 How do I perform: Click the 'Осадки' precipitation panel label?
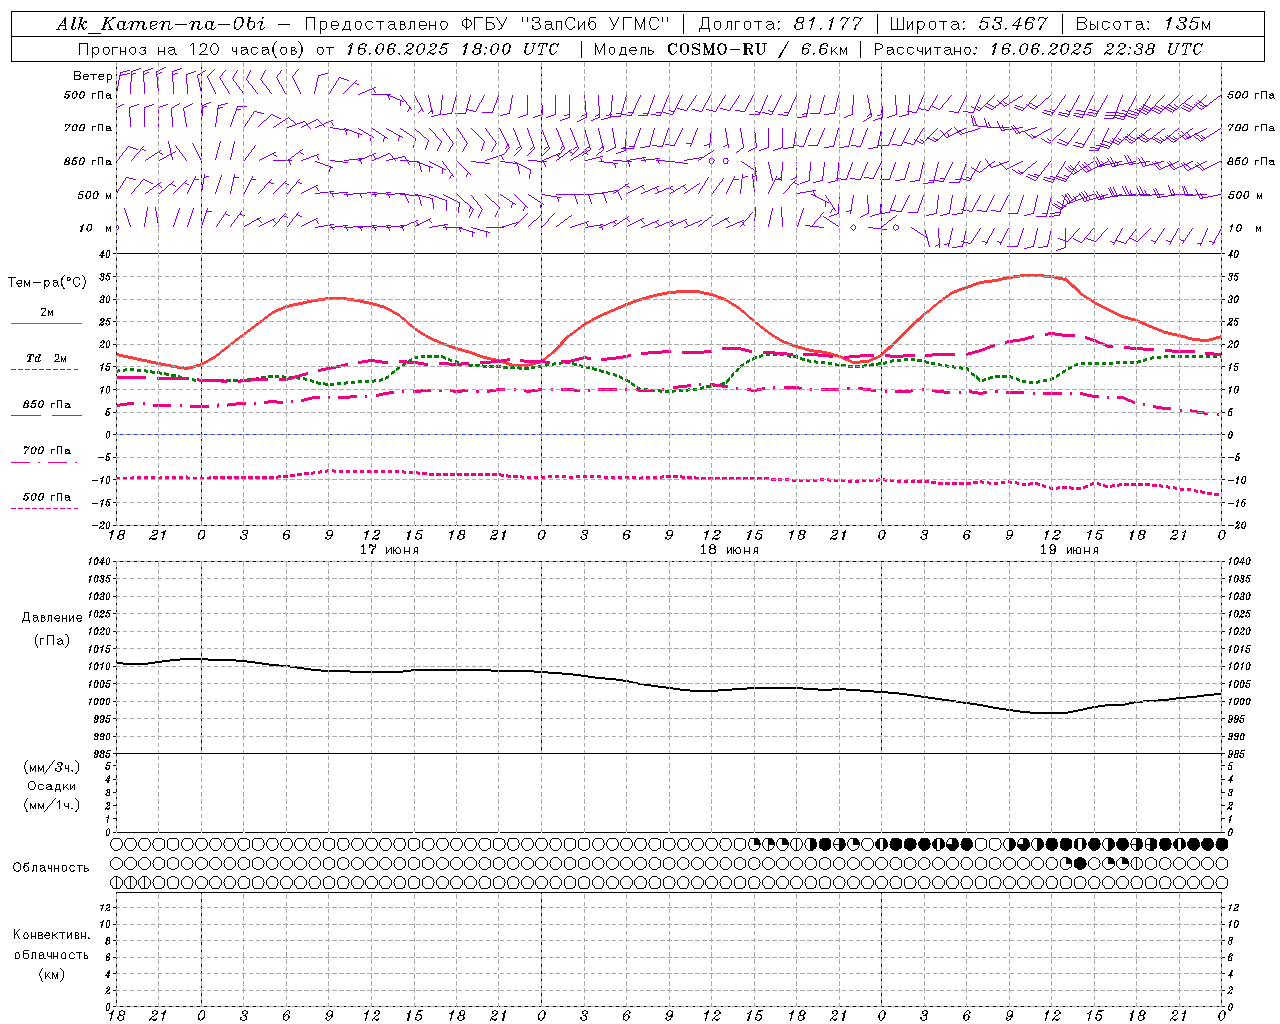point(52,786)
